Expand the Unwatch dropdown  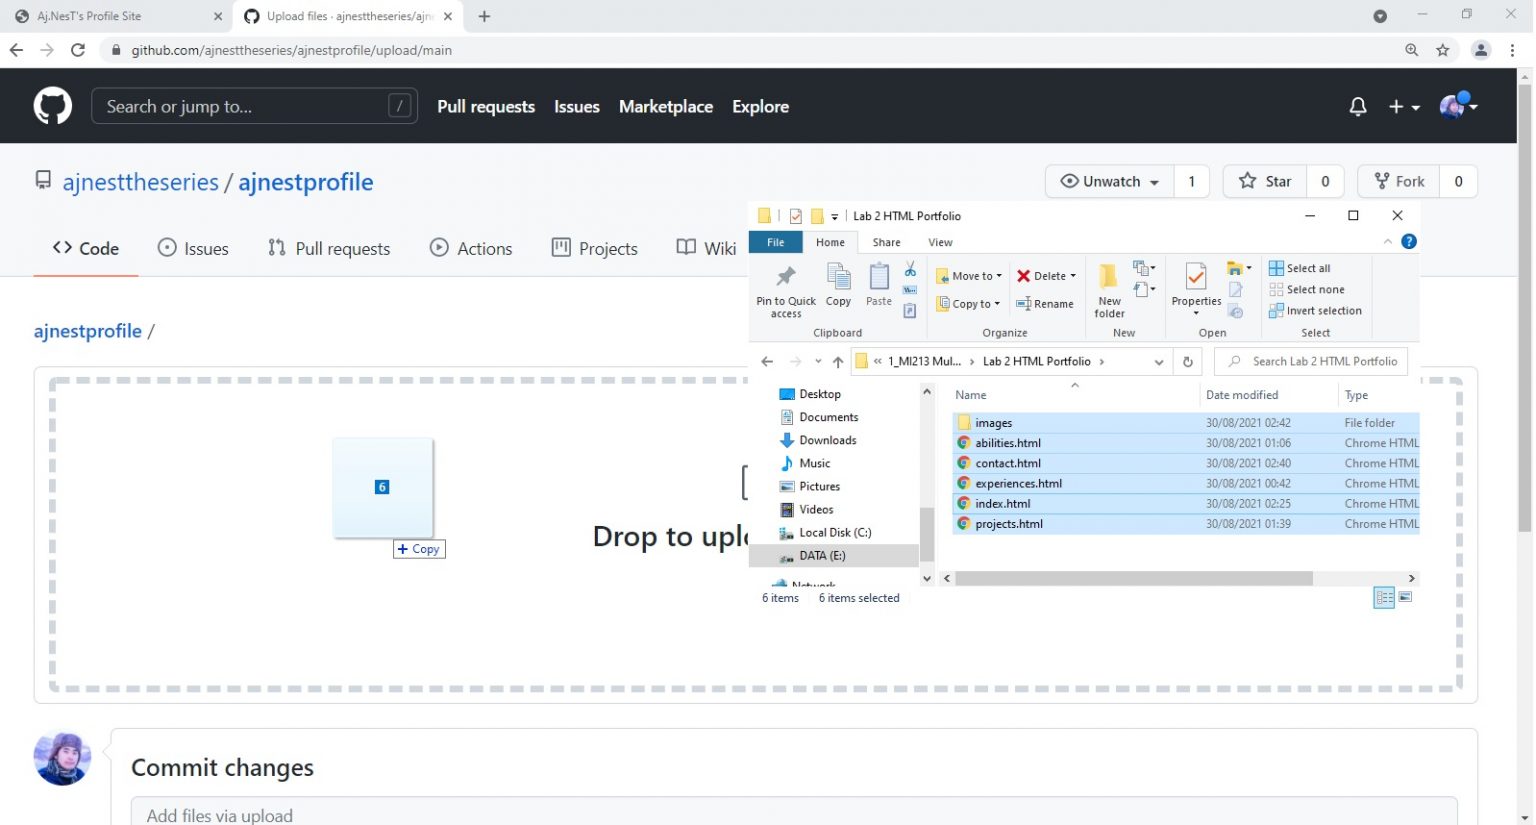click(1109, 181)
